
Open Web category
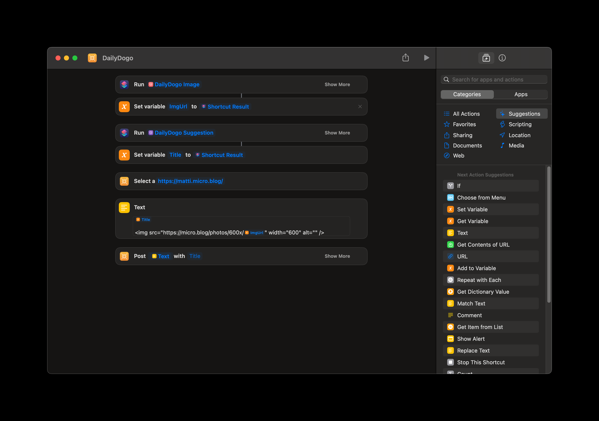tap(454, 156)
